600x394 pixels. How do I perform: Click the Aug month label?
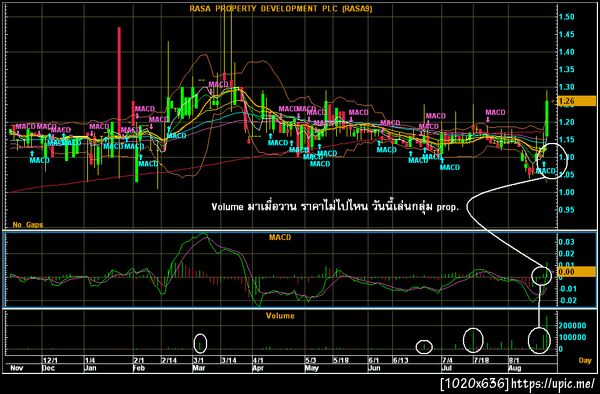[515, 368]
